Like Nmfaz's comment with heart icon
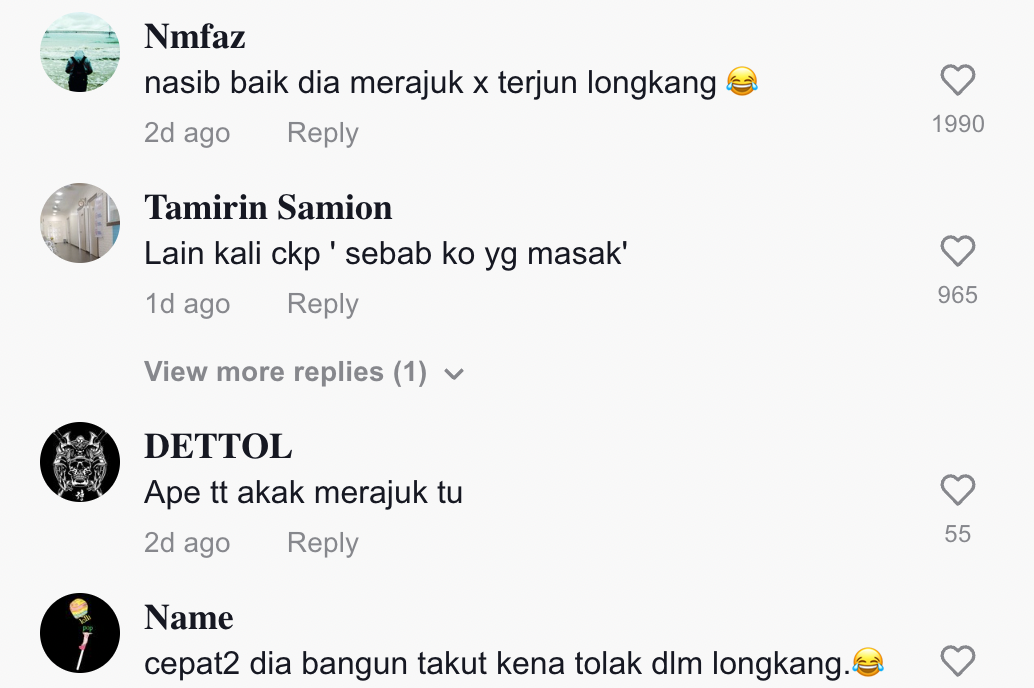The width and height of the screenshot is (1034, 688). pyautogui.click(x=958, y=80)
